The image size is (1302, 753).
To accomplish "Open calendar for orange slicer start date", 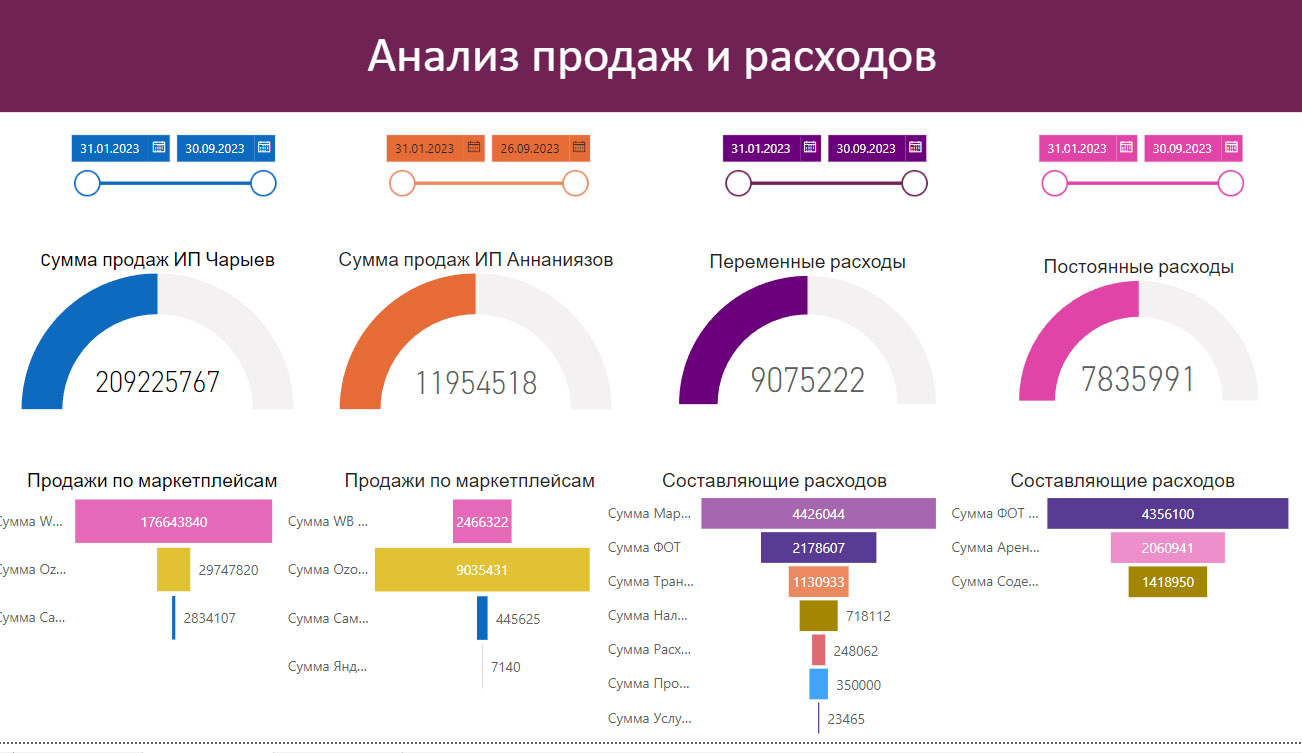I will tap(474, 147).
